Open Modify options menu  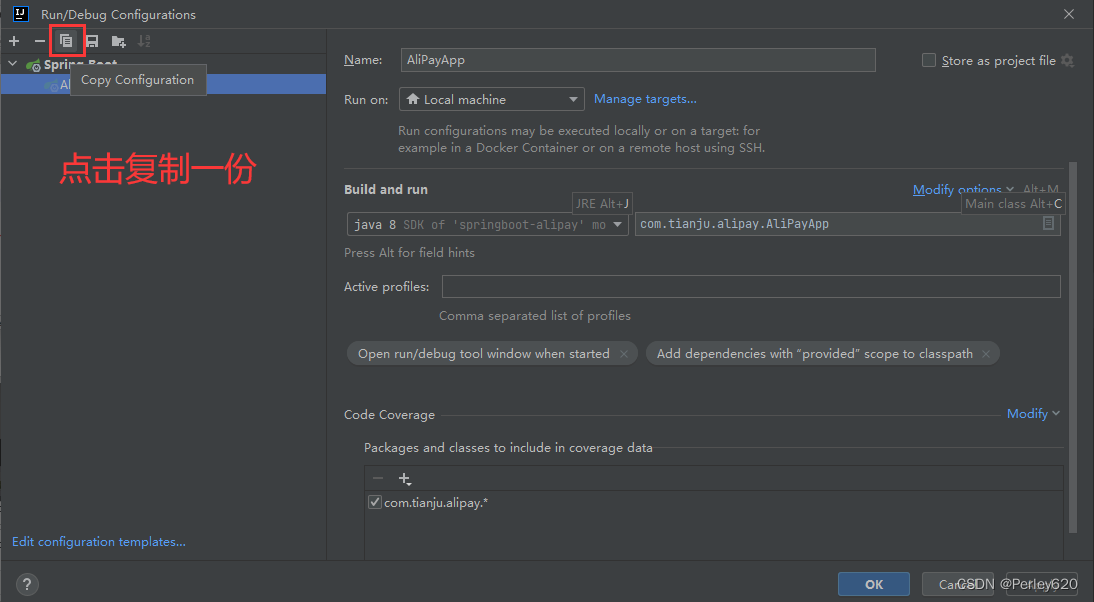[x=963, y=190]
